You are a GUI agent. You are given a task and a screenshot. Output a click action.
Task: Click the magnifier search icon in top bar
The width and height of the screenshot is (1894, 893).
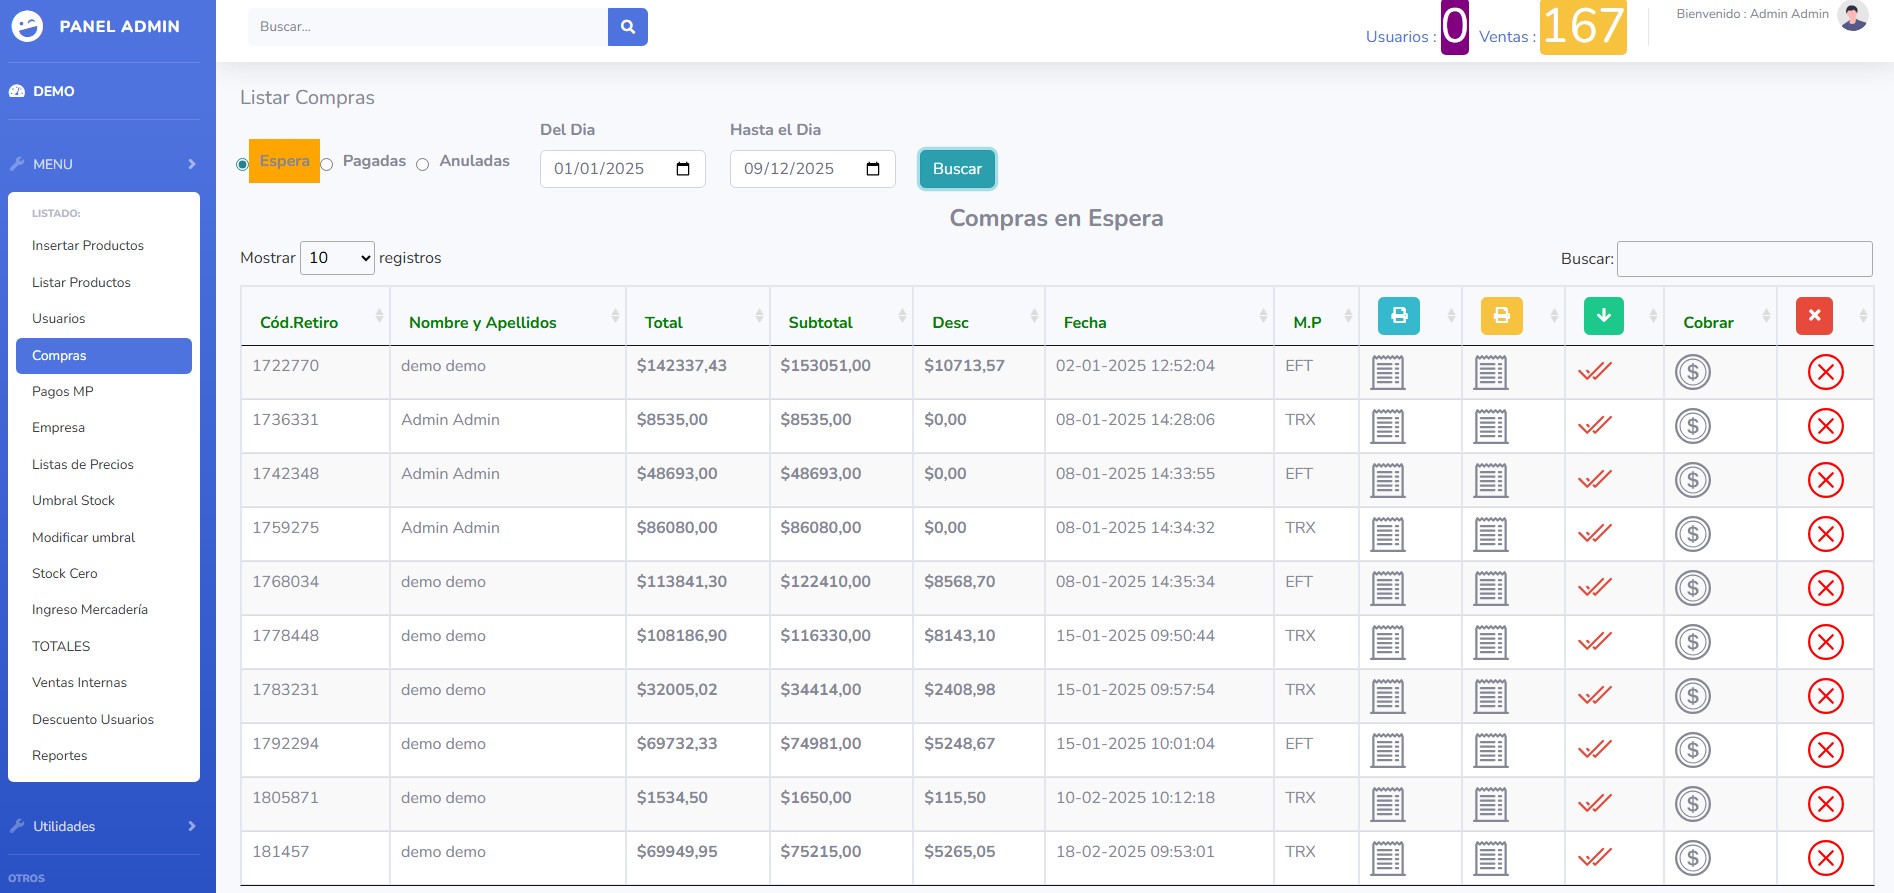click(x=627, y=27)
